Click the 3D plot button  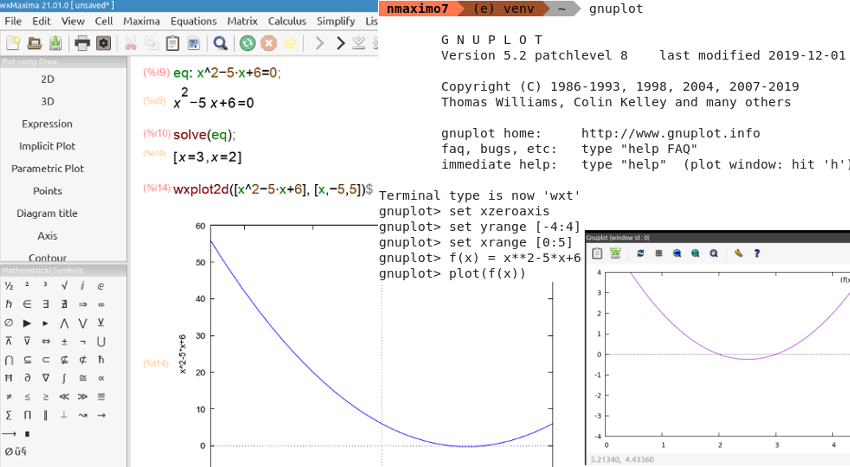tap(48, 101)
